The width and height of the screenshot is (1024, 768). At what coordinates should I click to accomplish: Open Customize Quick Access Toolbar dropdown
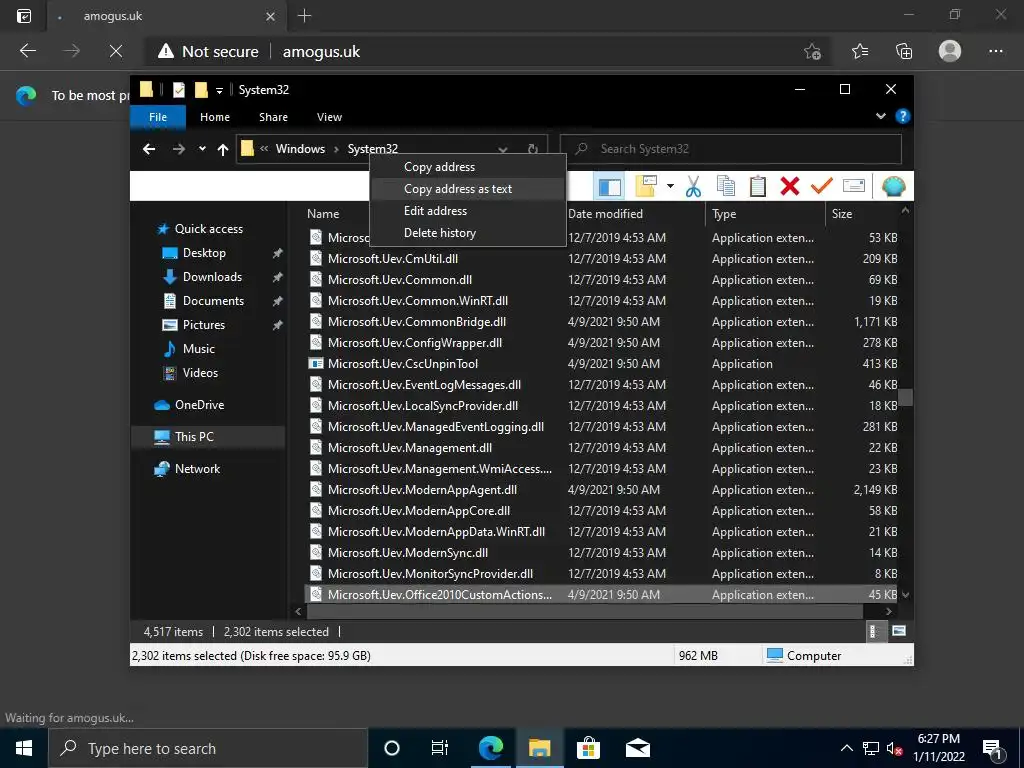click(x=219, y=90)
